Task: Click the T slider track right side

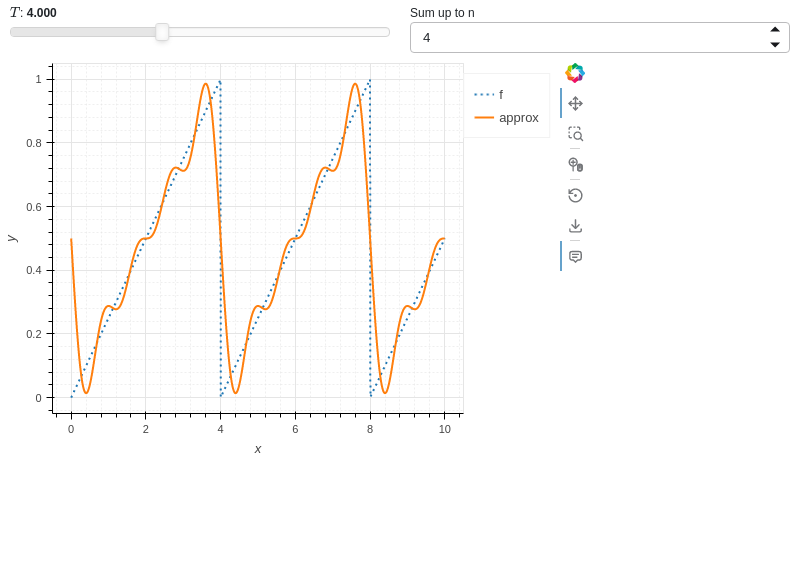Action: [279, 32]
